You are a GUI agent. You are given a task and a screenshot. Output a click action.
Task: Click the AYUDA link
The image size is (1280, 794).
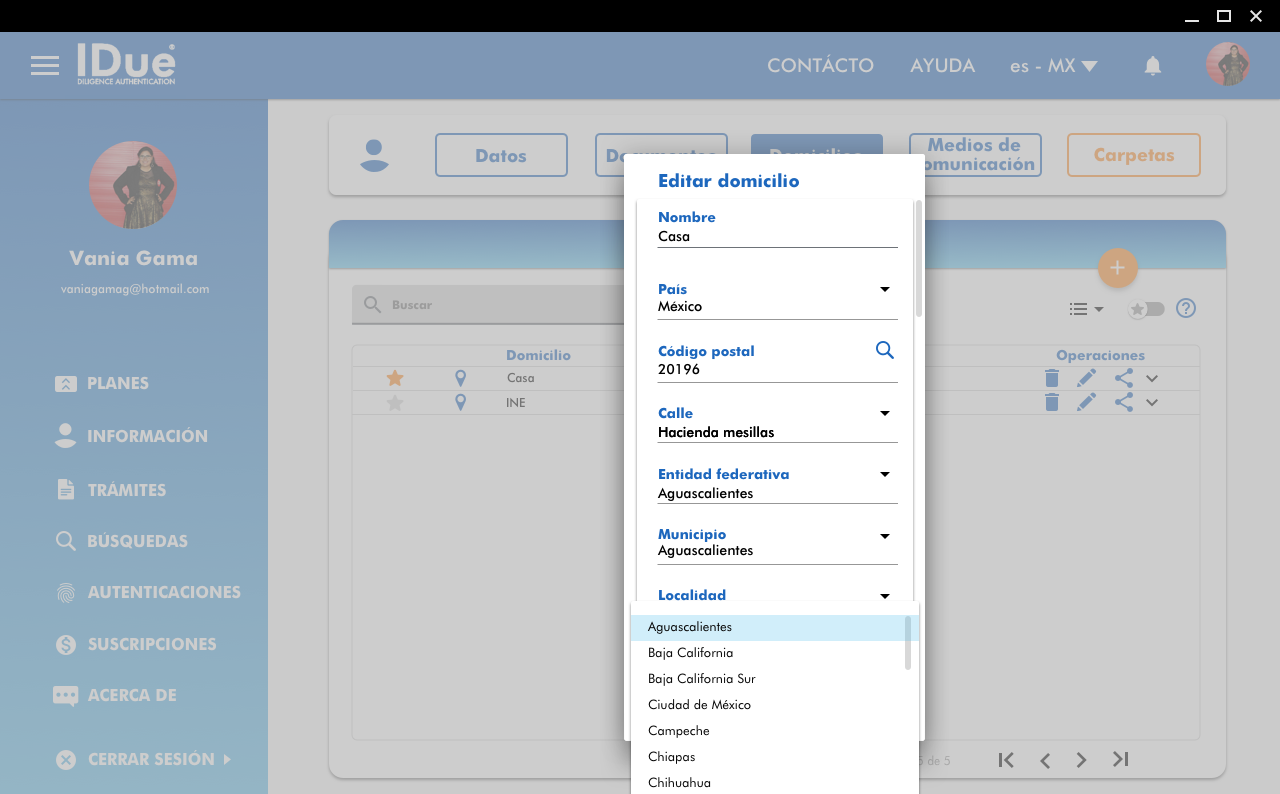[942, 66]
